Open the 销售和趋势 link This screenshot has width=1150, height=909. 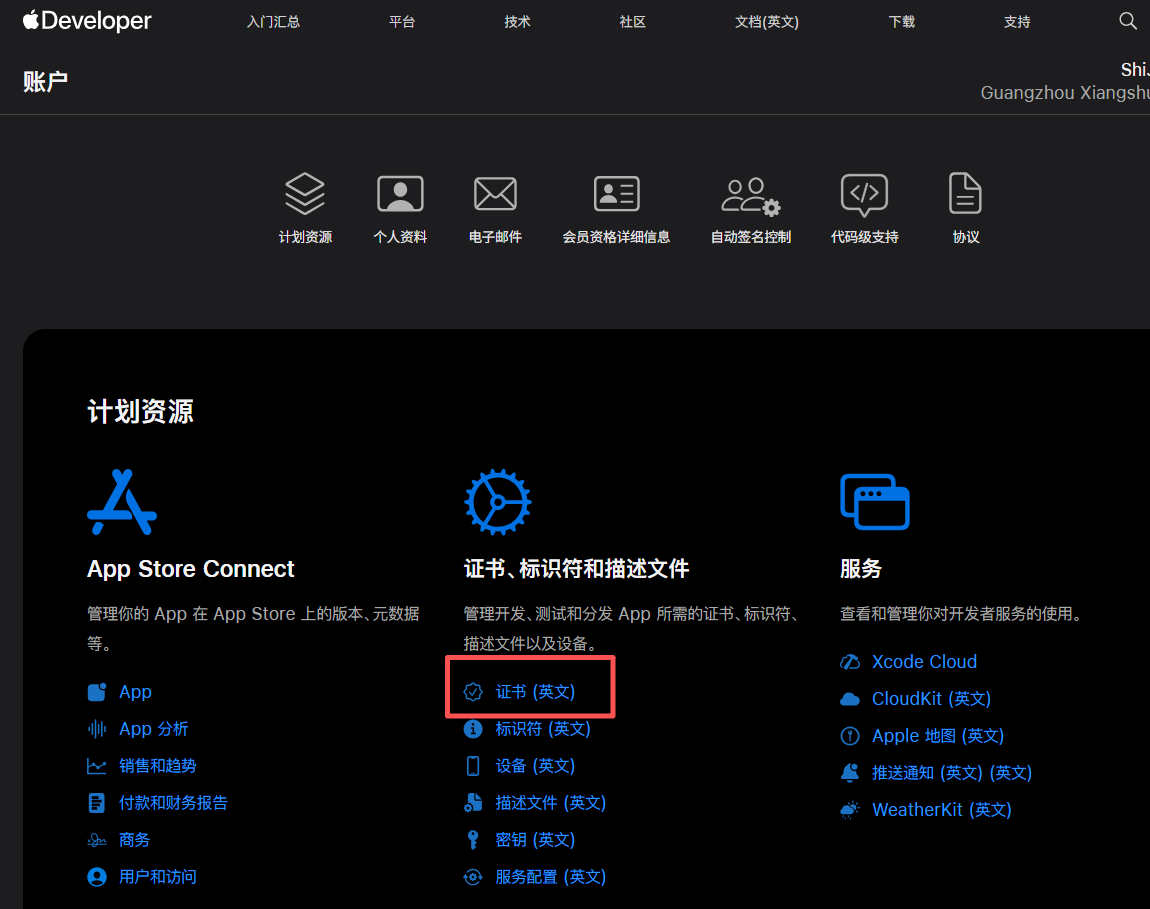click(158, 766)
